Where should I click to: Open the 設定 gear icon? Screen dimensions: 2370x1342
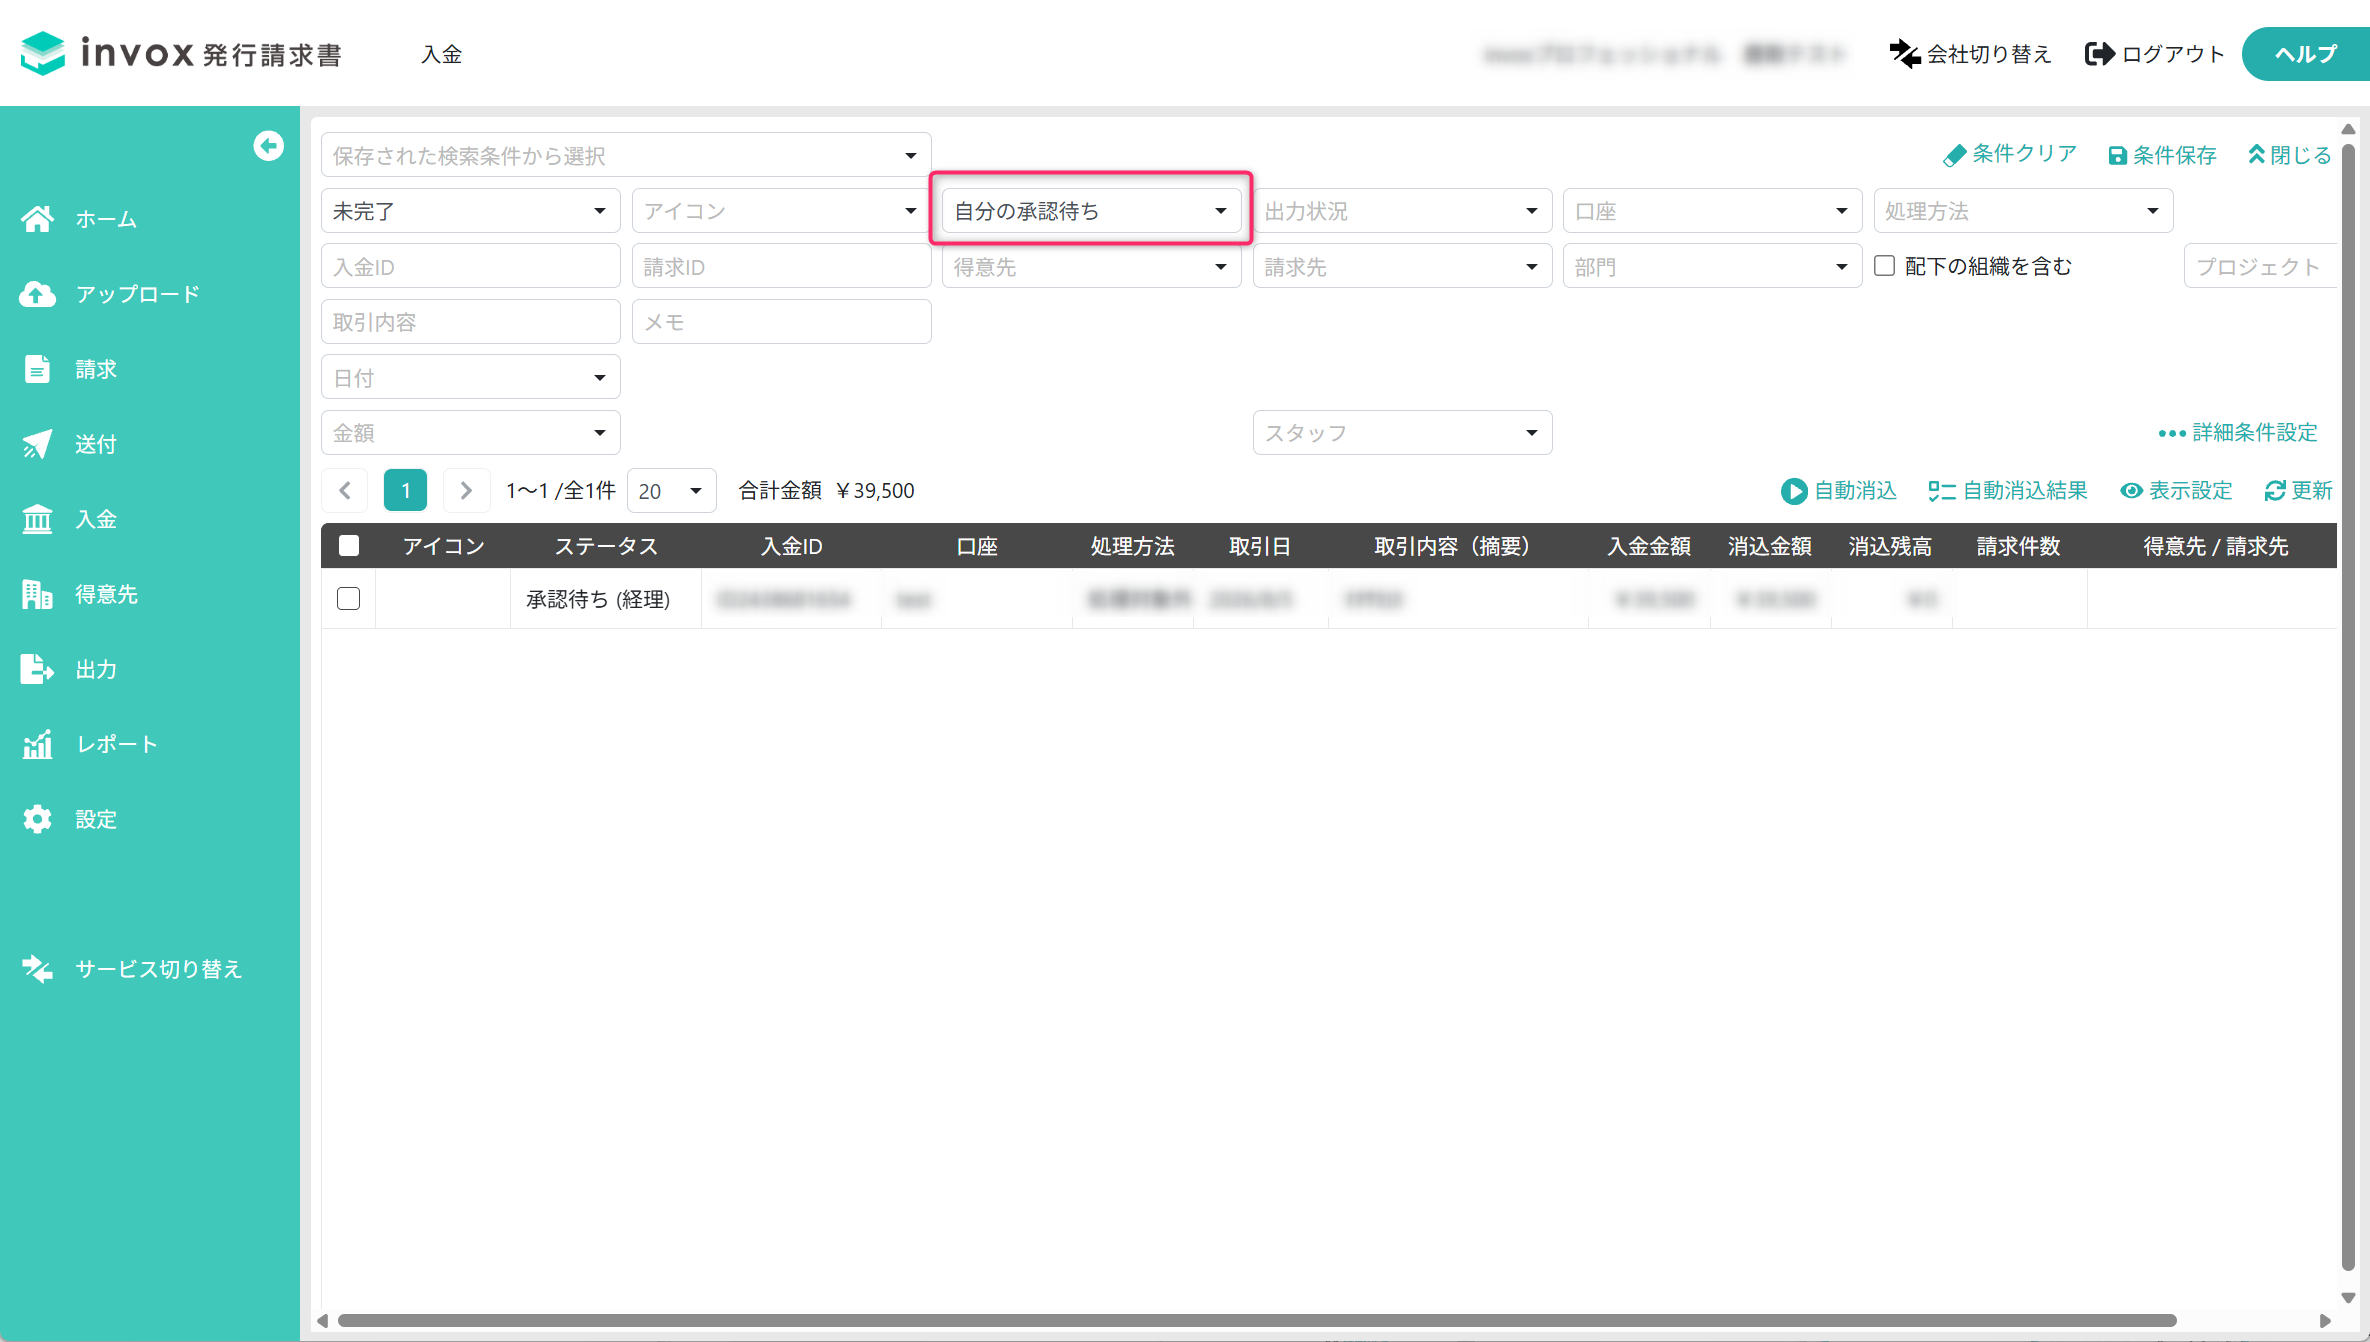[38, 819]
